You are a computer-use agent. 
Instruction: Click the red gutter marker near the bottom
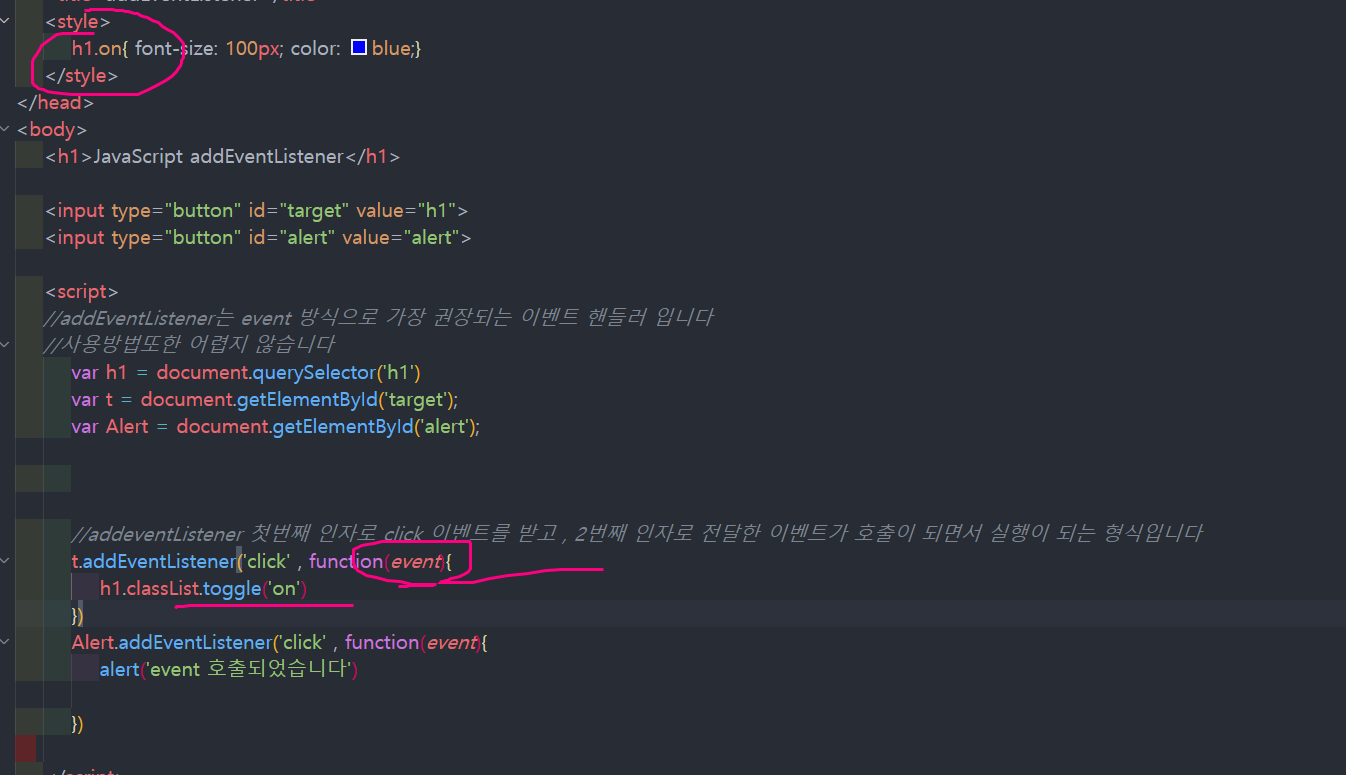pos(26,748)
